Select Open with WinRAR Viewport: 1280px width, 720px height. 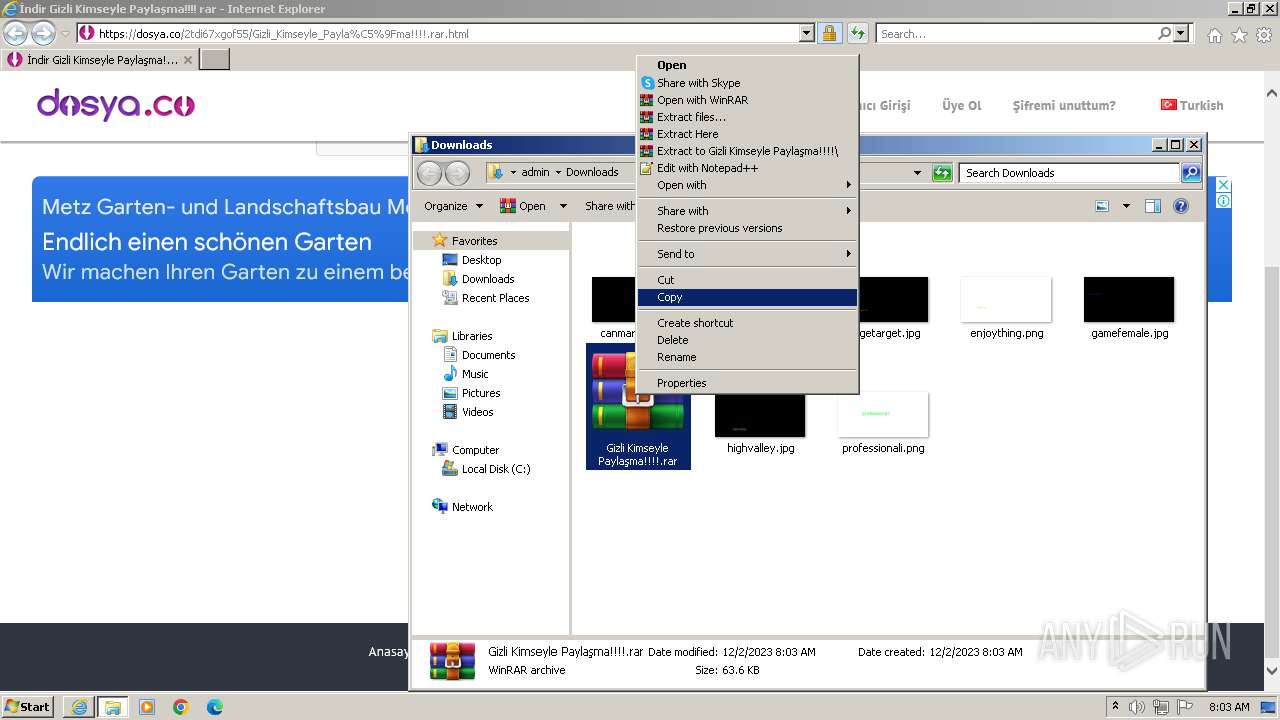747,100
